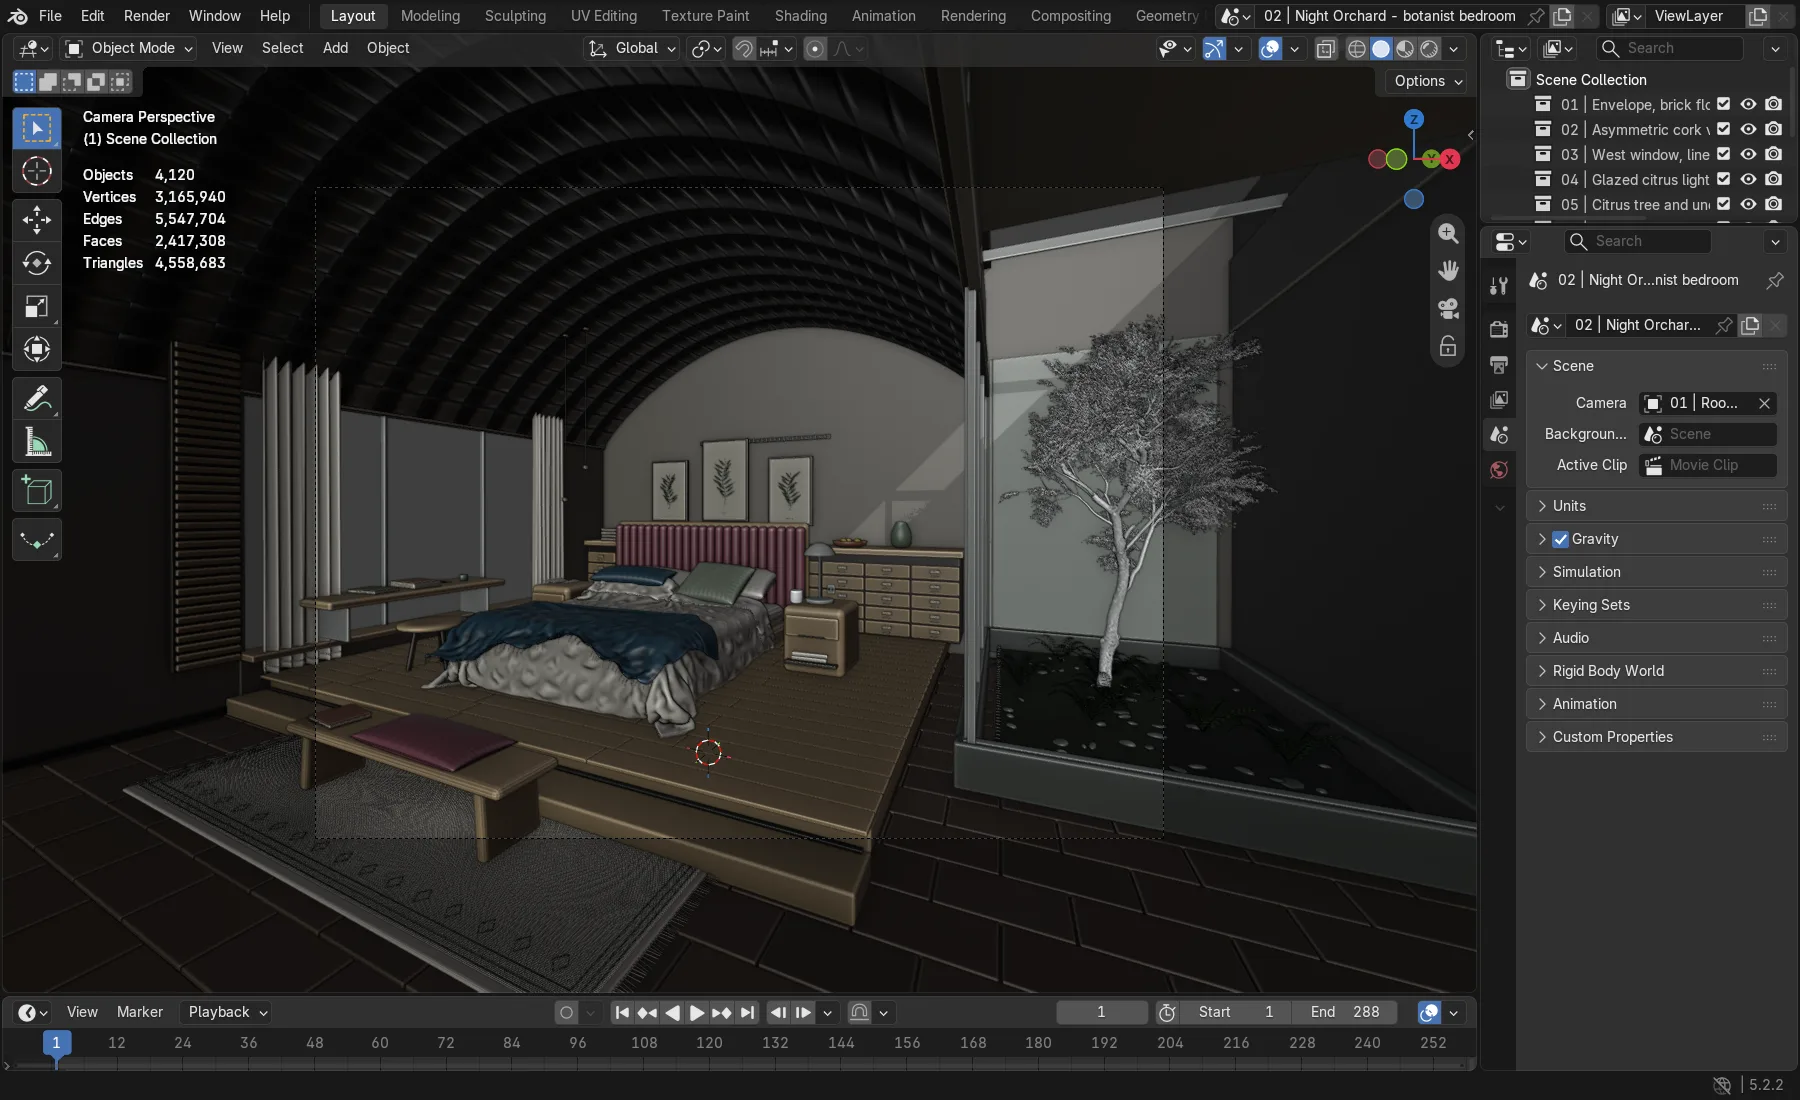The height and width of the screenshot is (1100, 1800).
Task: Switch to the Sculpting workspace tab
Action: point(515,16)
